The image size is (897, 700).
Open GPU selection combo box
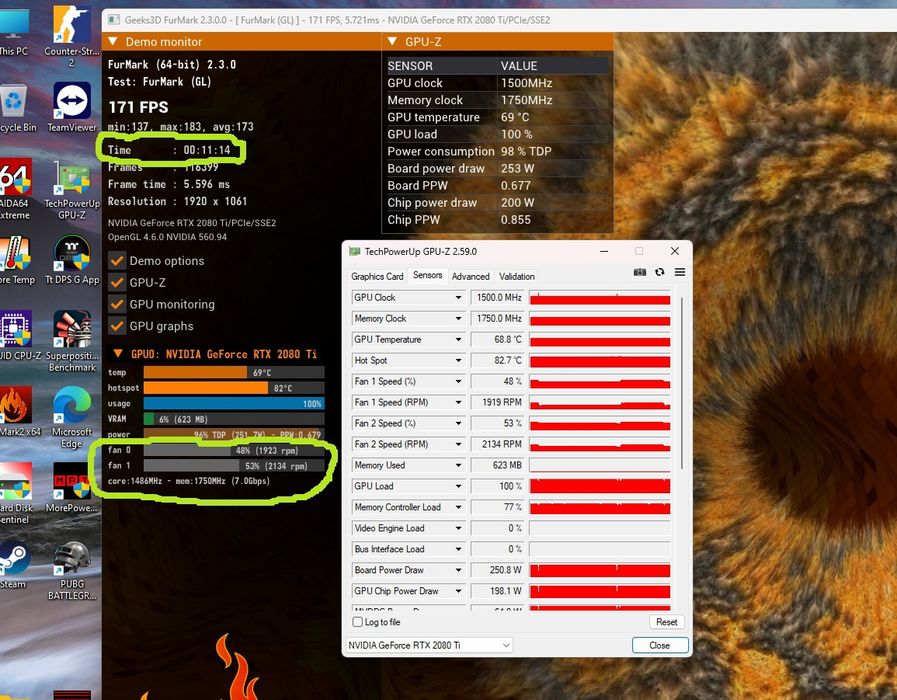(429, 645)
